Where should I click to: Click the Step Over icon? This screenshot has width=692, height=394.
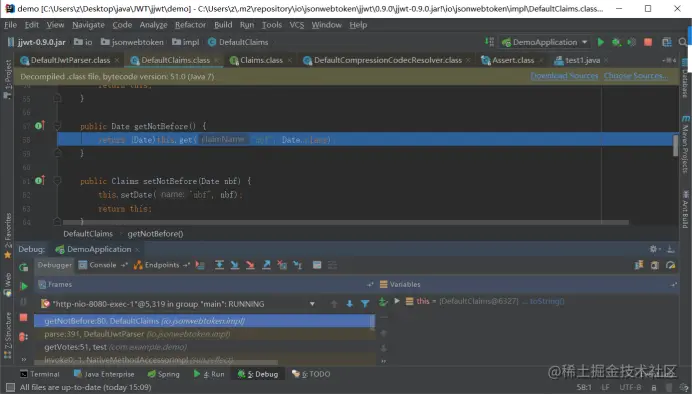(x=219, y=265)
